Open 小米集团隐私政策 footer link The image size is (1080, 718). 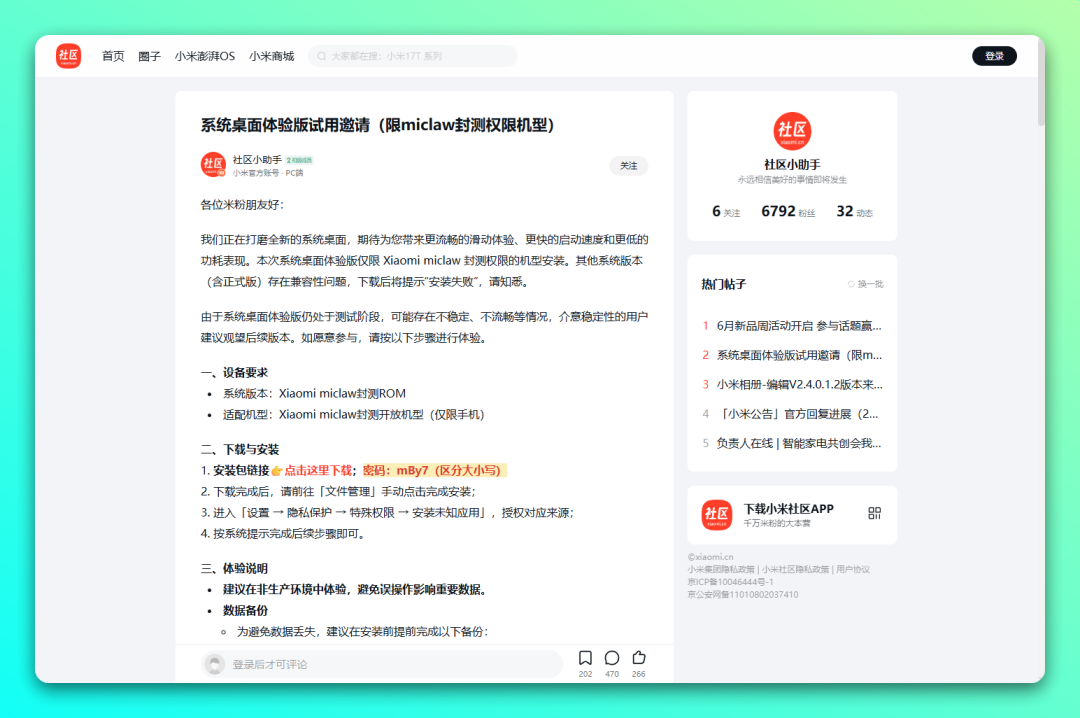[720, 569]
